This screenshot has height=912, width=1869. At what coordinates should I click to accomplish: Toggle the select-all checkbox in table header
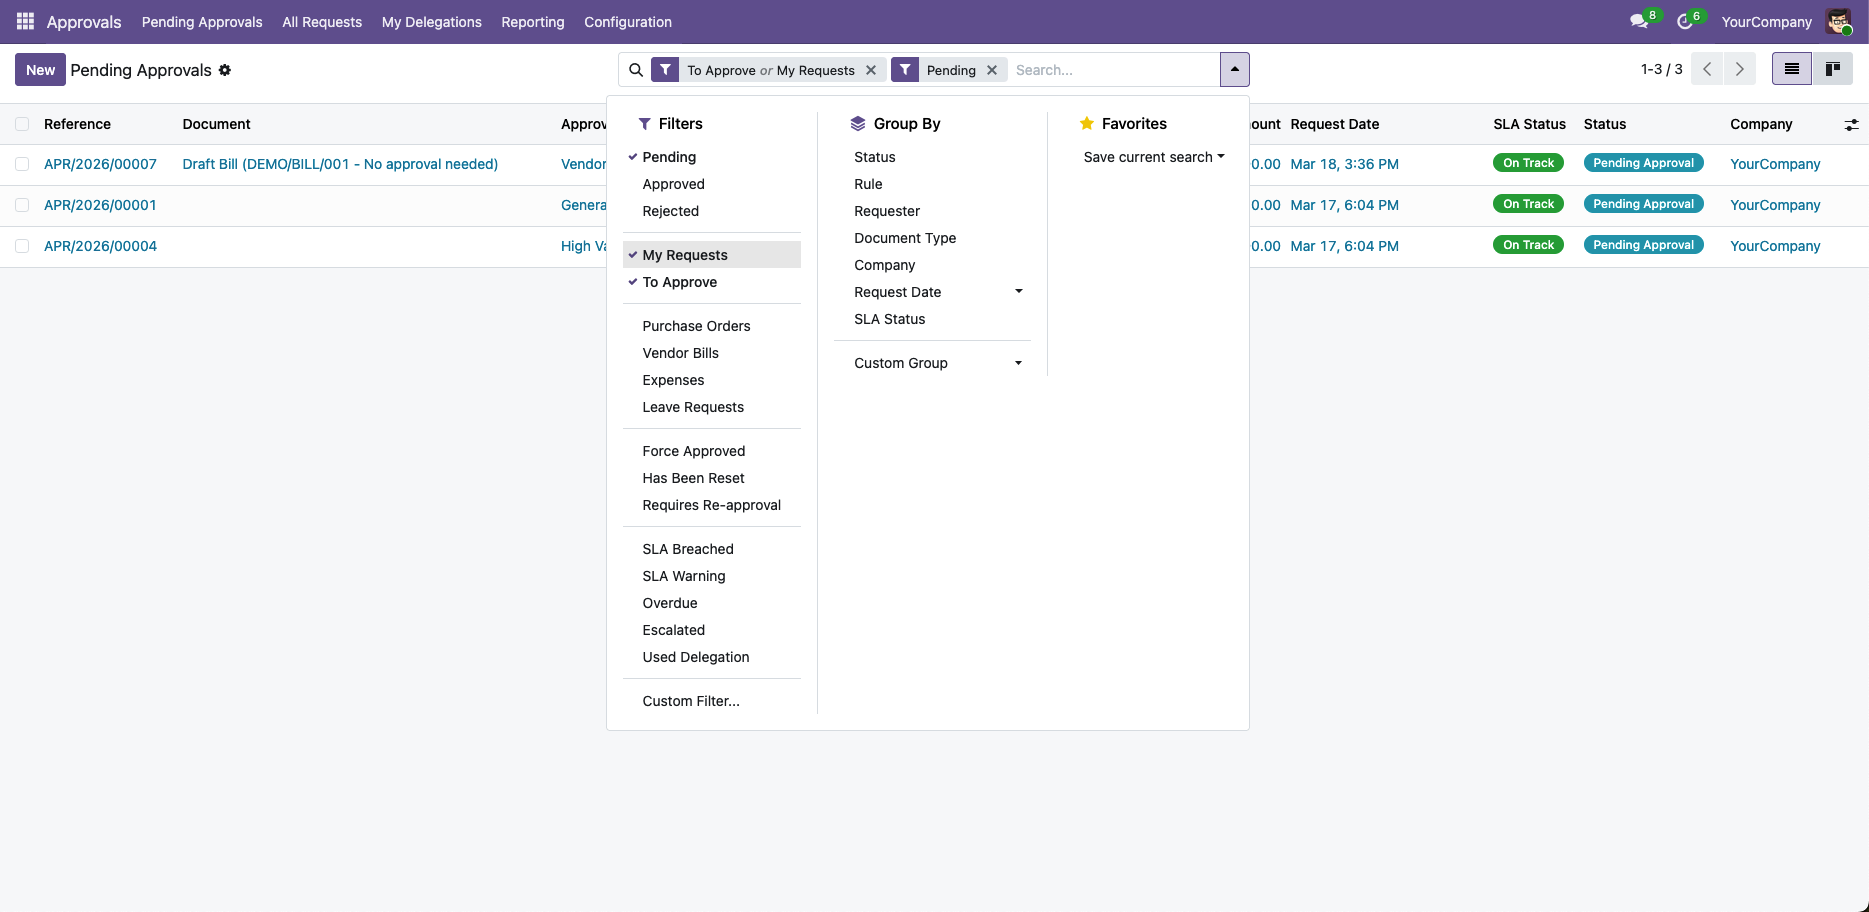click(22, 123)
